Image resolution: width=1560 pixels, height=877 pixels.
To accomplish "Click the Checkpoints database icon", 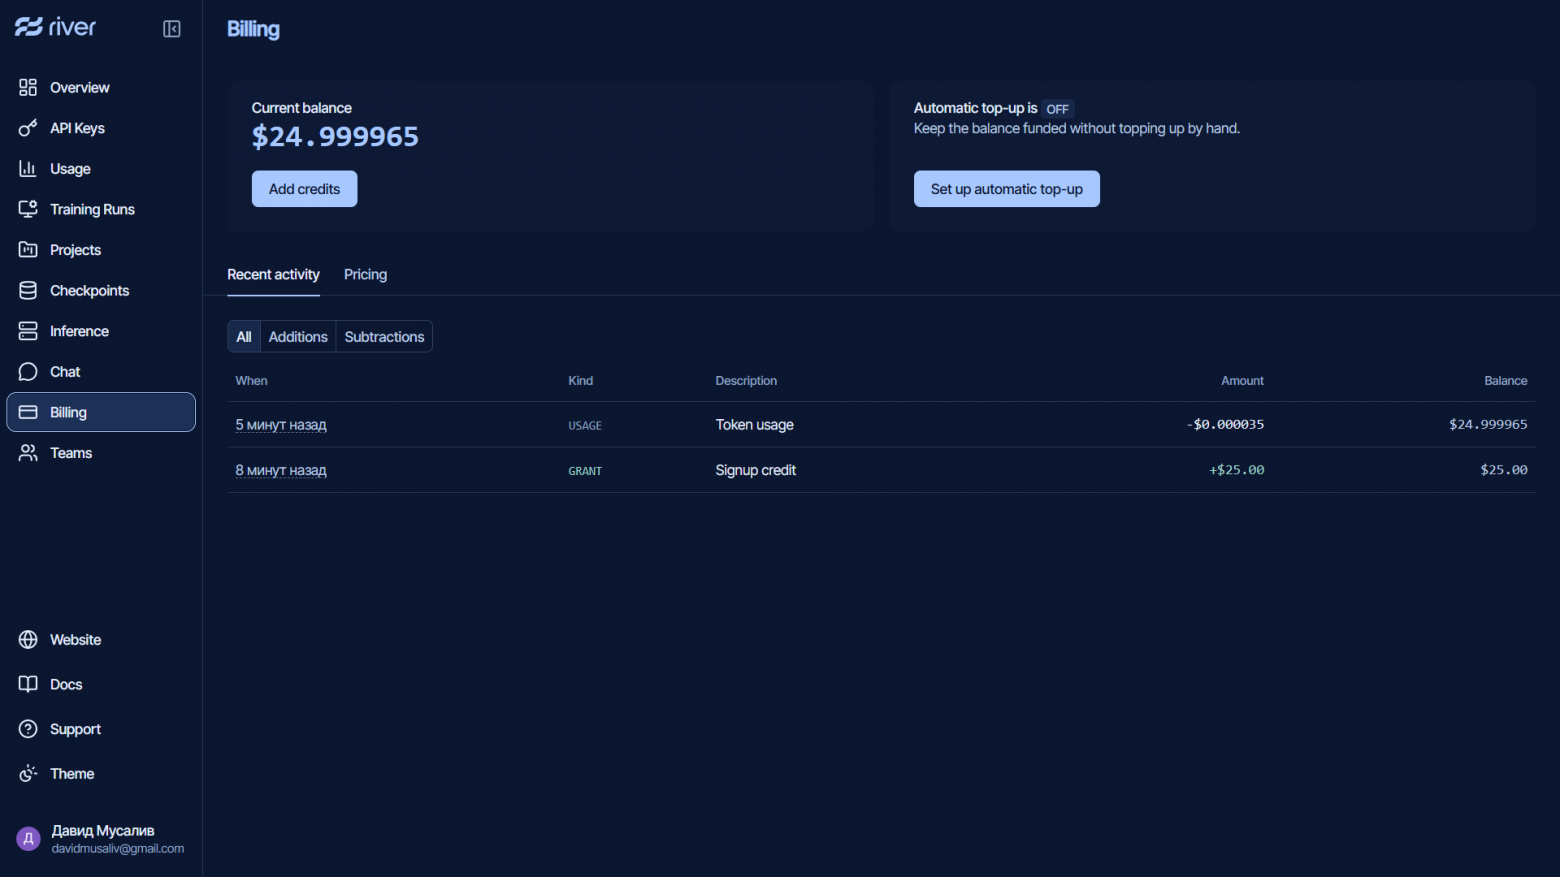I will coord(28,290).
